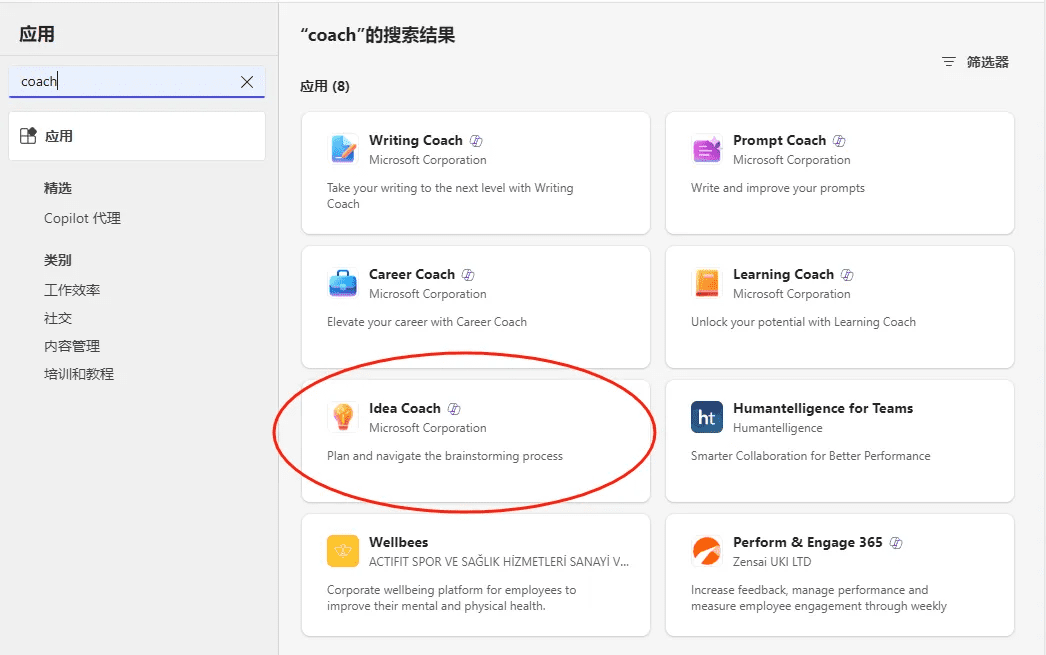Click the Humantelligence ht logo icon
Viewport: 1046px width, 655px height.
(x=707, y=418)
